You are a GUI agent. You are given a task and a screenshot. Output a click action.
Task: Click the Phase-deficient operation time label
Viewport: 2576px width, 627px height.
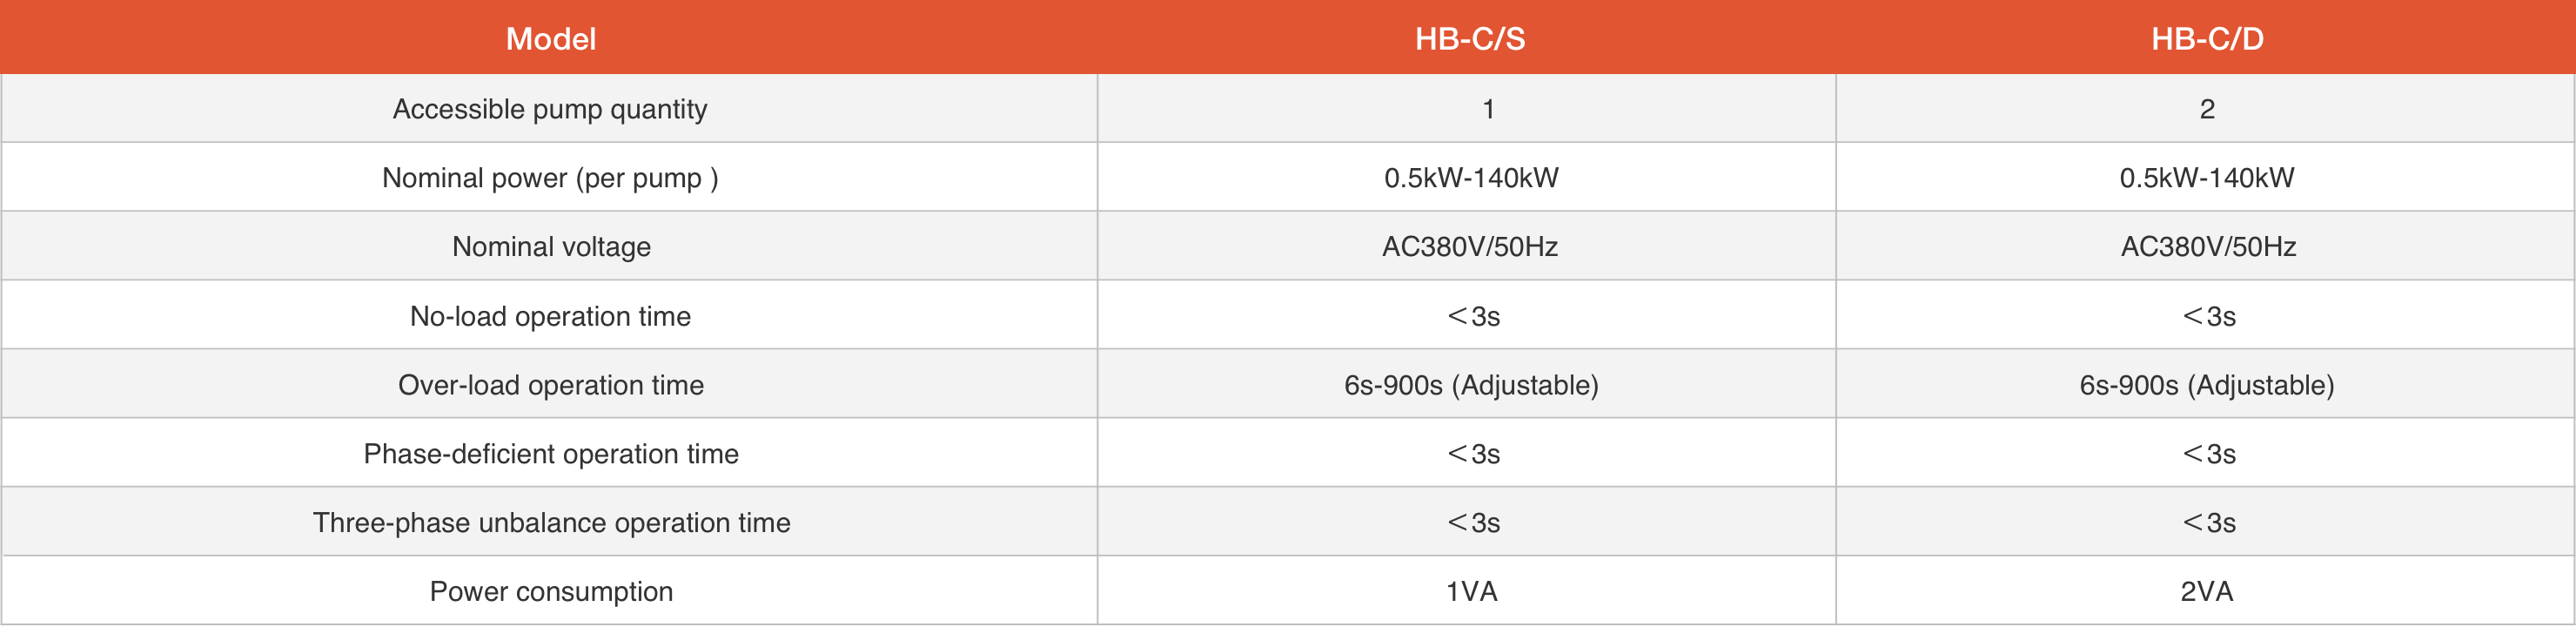coord(551,454)
